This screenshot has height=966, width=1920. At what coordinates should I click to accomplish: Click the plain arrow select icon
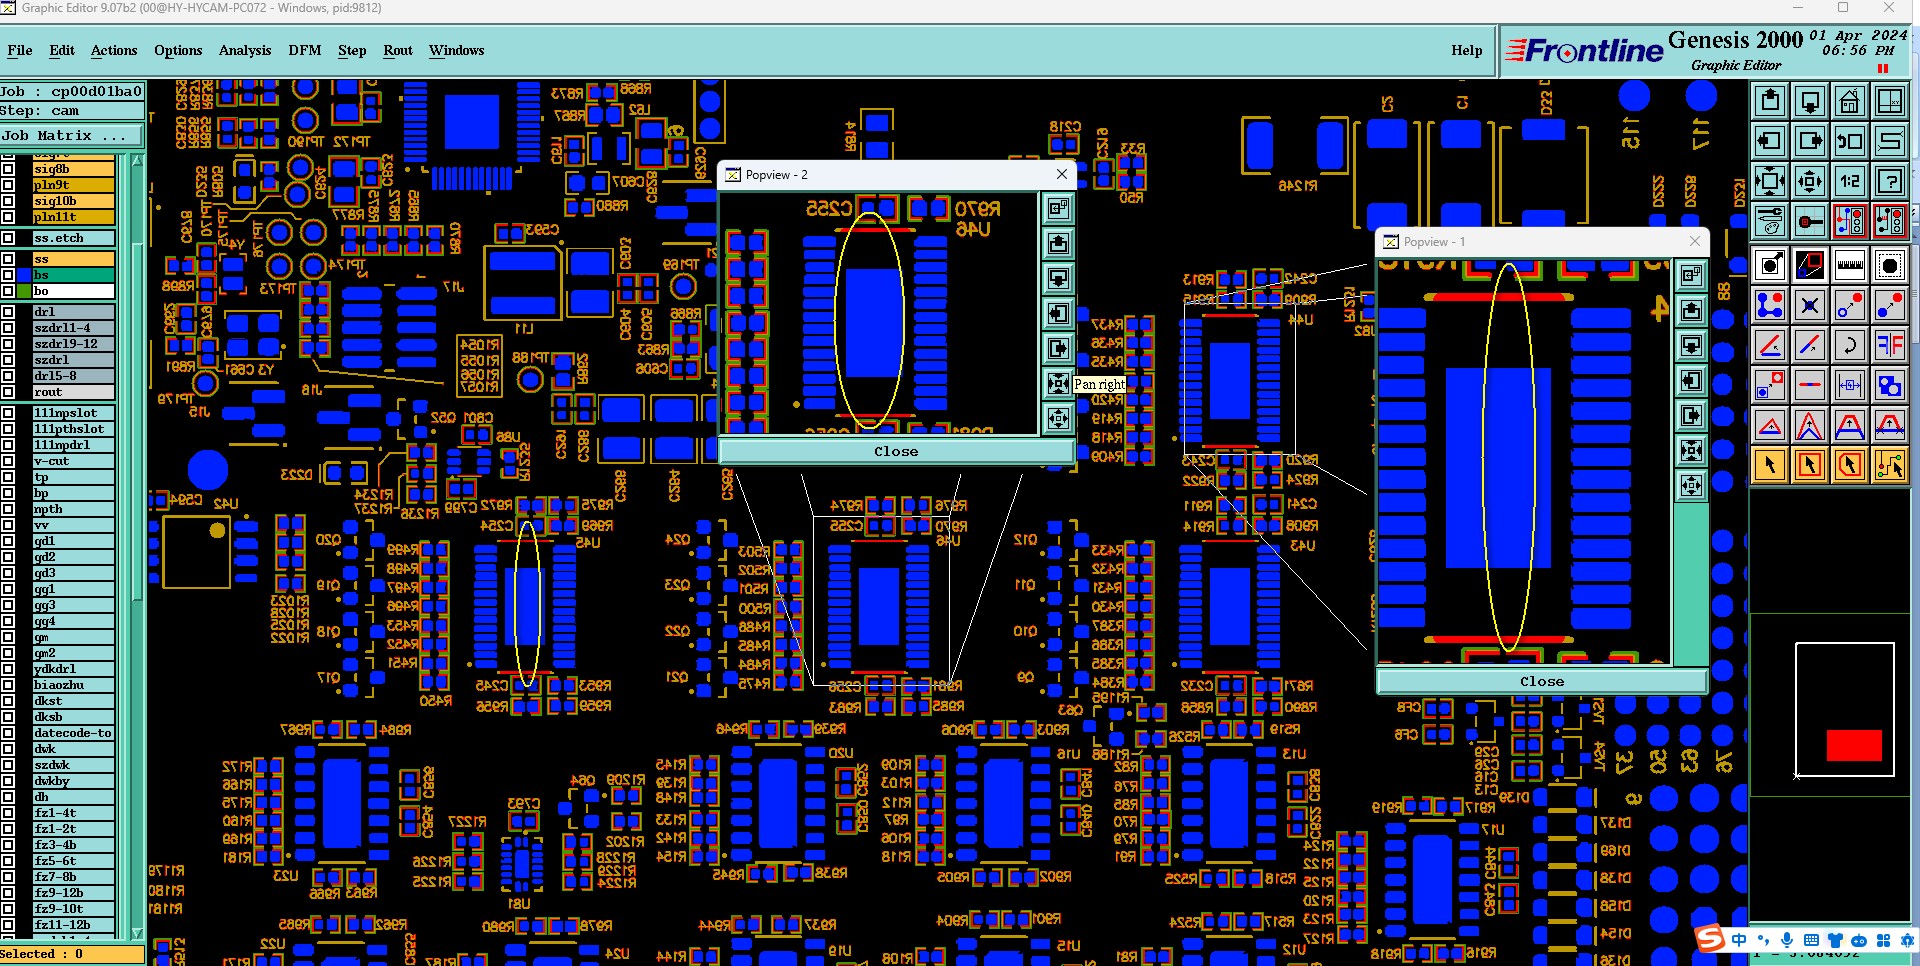coord(1770,465)
